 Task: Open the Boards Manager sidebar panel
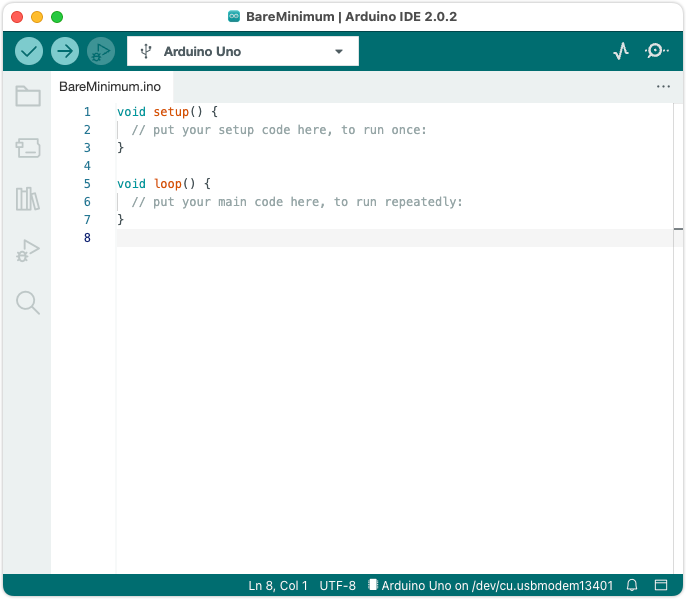tap(28, 148)
